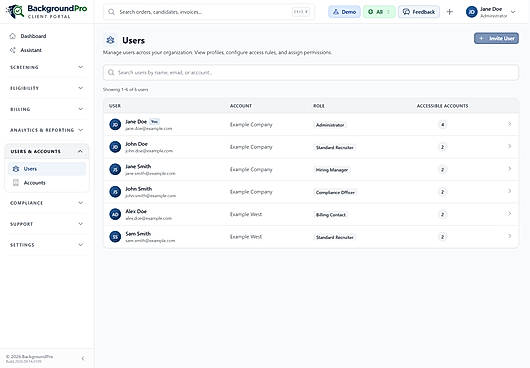Click Alex Doe's AD avatar
The height and width of the screenshot is (368, 530).
click(115, 214)
